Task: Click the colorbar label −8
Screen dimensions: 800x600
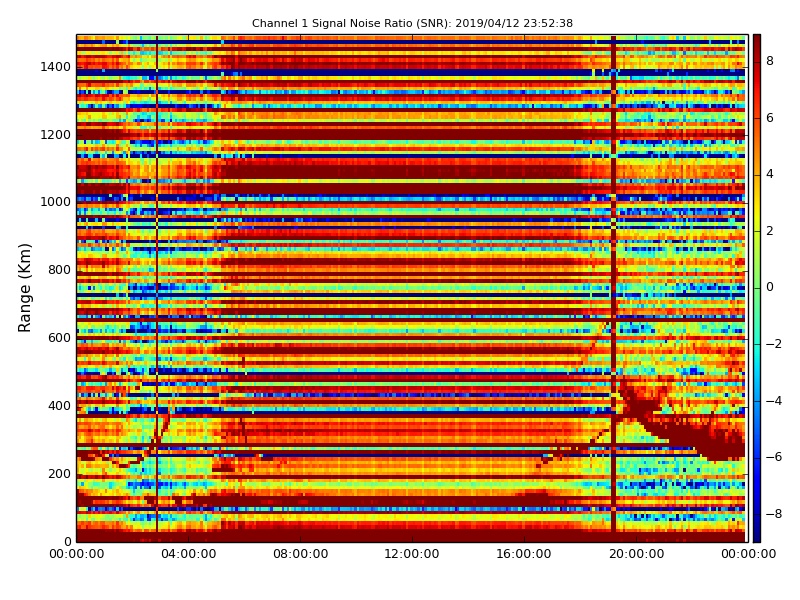Action: (x=773, y=514)
